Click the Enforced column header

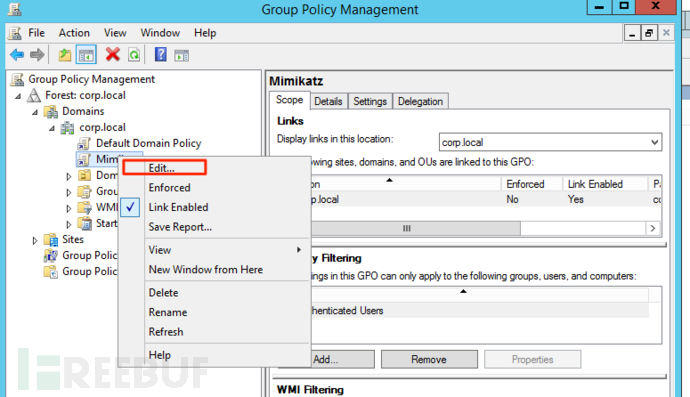click(x=532, y=184)
